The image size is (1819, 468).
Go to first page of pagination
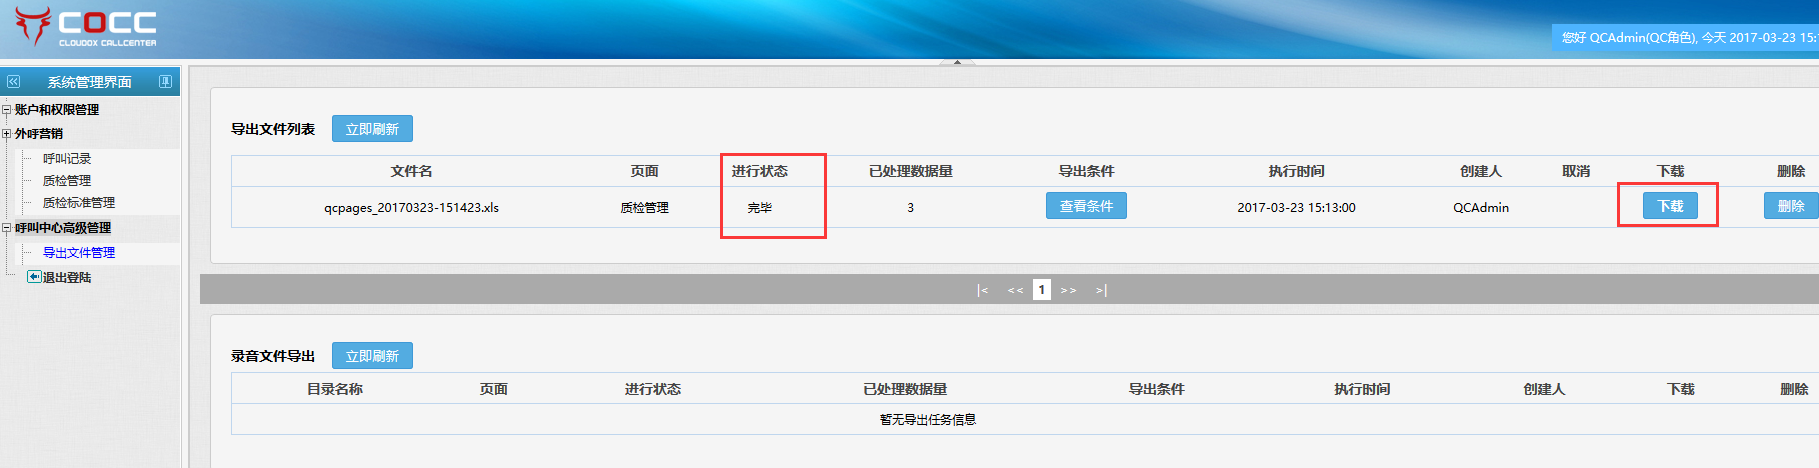click(983, 290)
